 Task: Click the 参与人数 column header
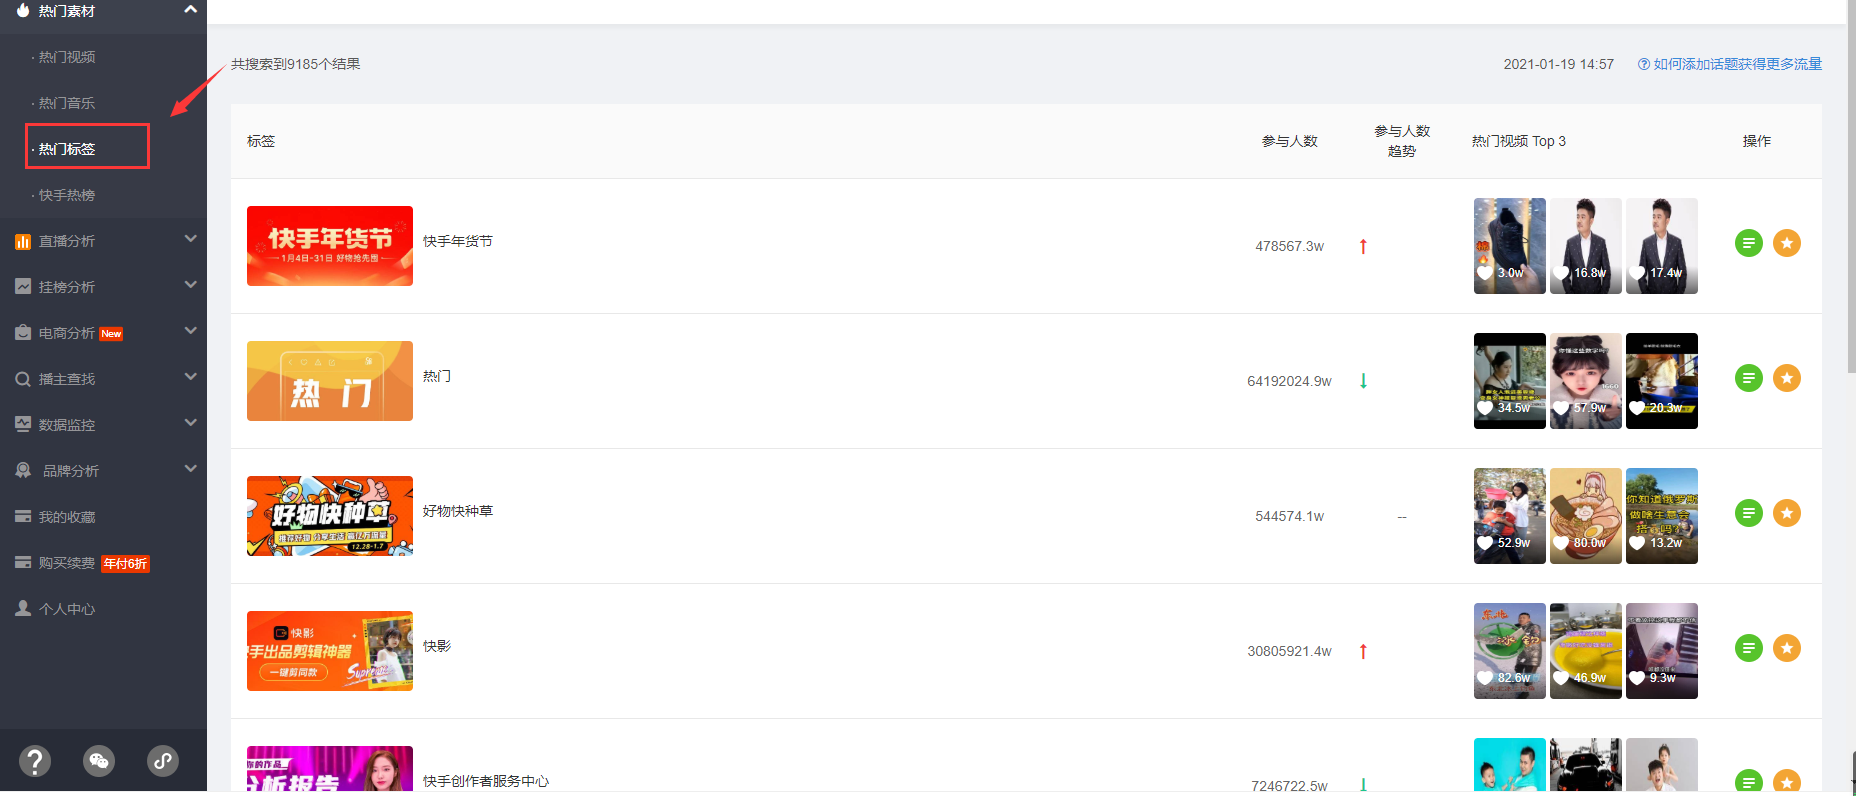[x=1289, y=141]
